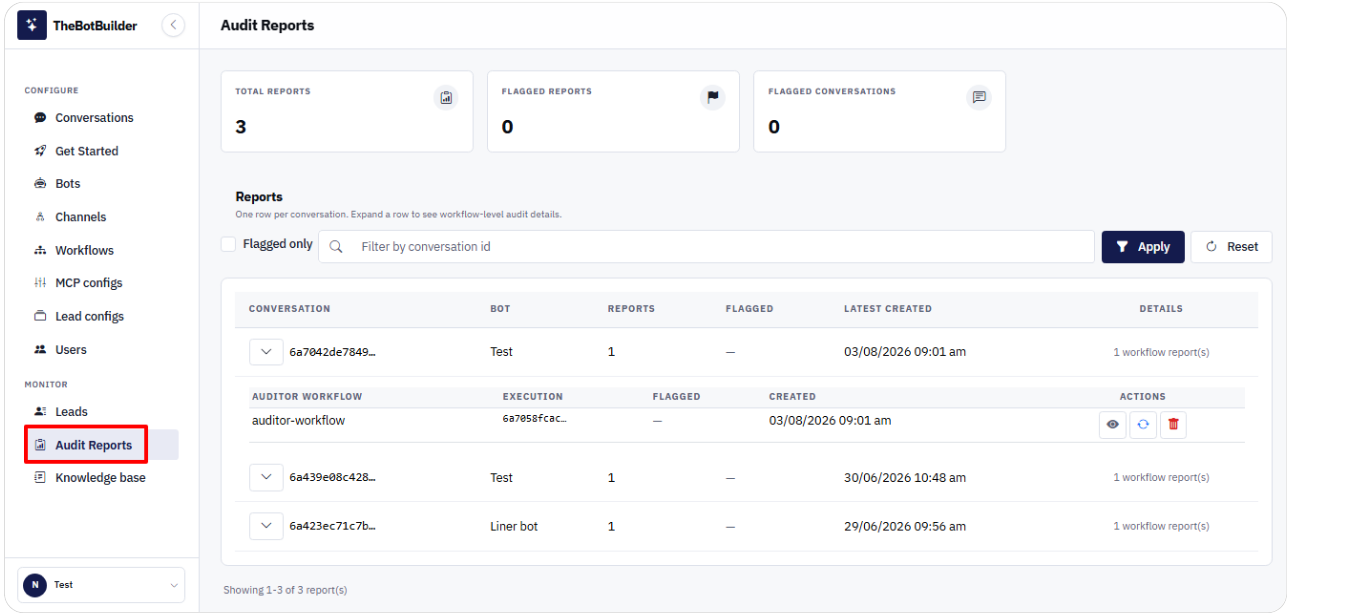This screenshot has width=1366, height=615.
Task: Click the Leads contact icon
Action: (x=40, y=411)
